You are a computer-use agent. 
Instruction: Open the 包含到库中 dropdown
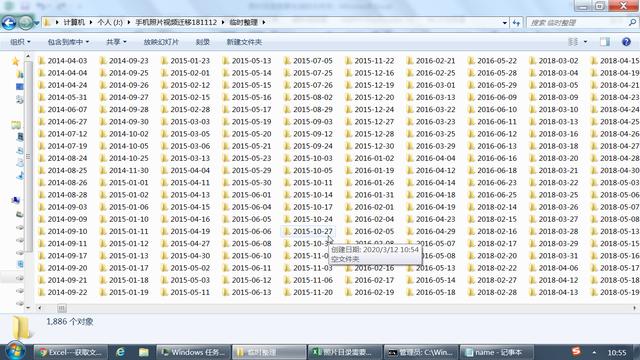point(68,42)
